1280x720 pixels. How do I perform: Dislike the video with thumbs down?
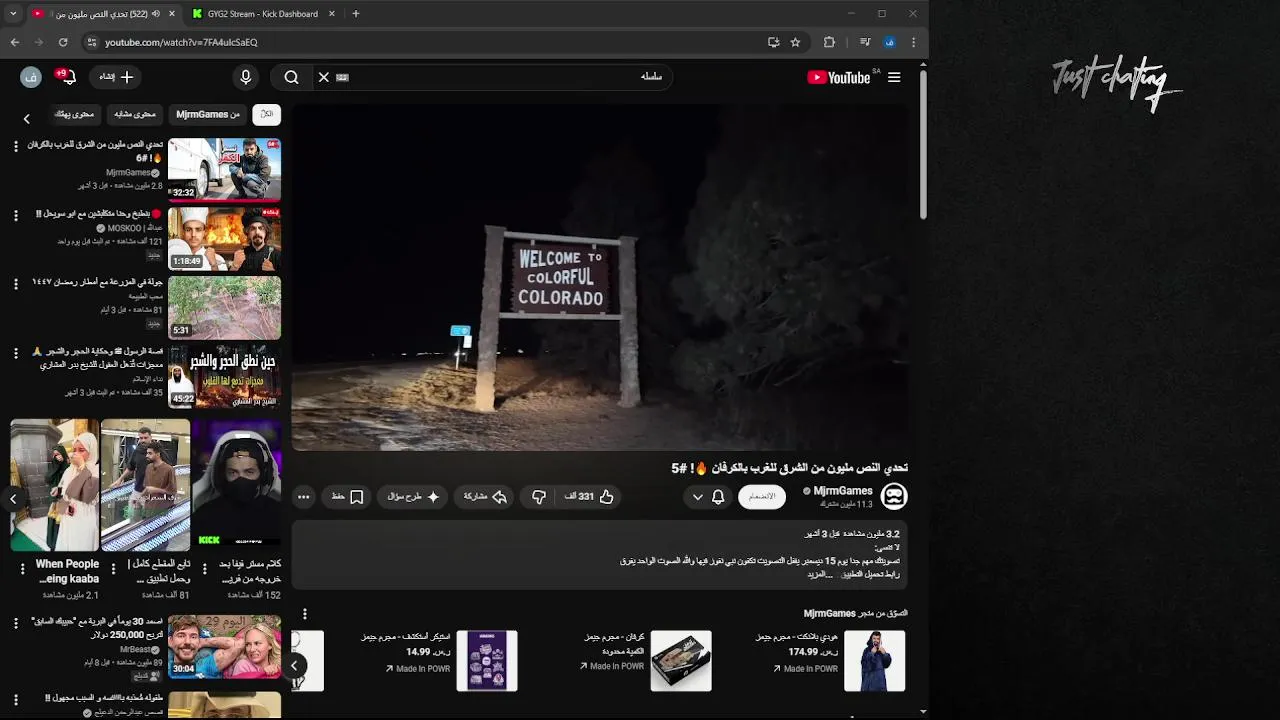coord(538,496)
